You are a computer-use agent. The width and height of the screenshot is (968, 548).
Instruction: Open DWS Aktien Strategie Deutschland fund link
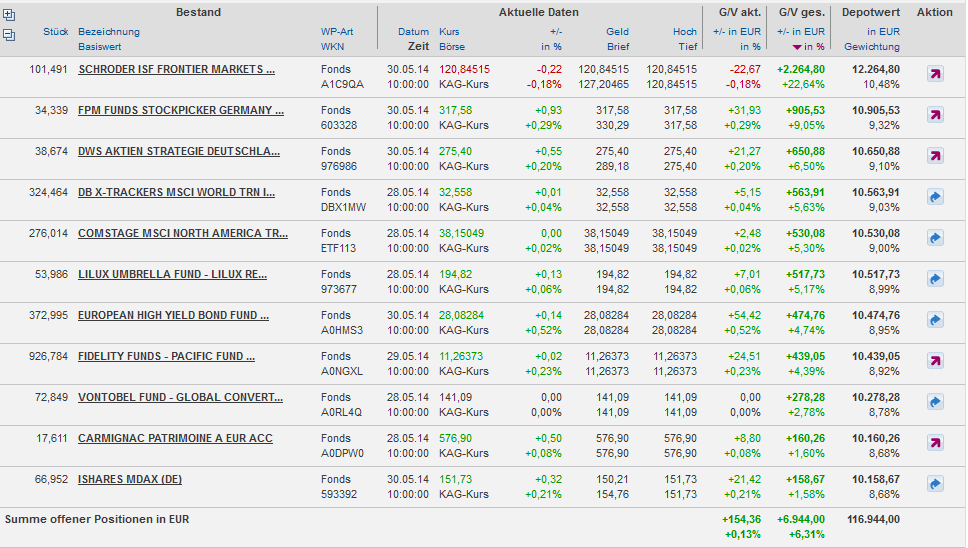(179, 151)
